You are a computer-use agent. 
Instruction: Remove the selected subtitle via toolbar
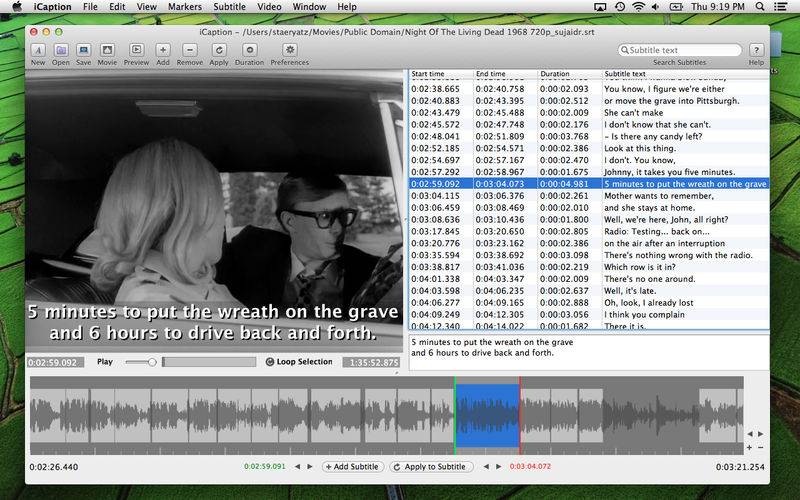click(190, 50)
